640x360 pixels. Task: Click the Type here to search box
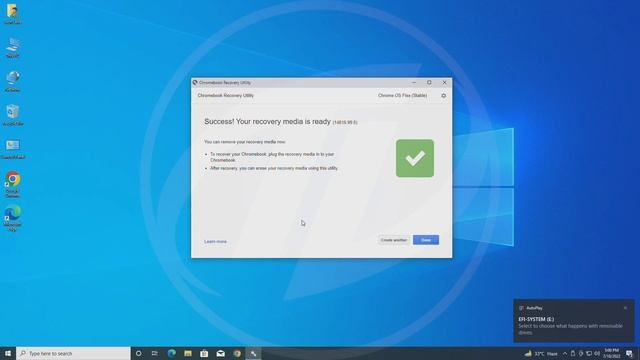coord(73,353)
